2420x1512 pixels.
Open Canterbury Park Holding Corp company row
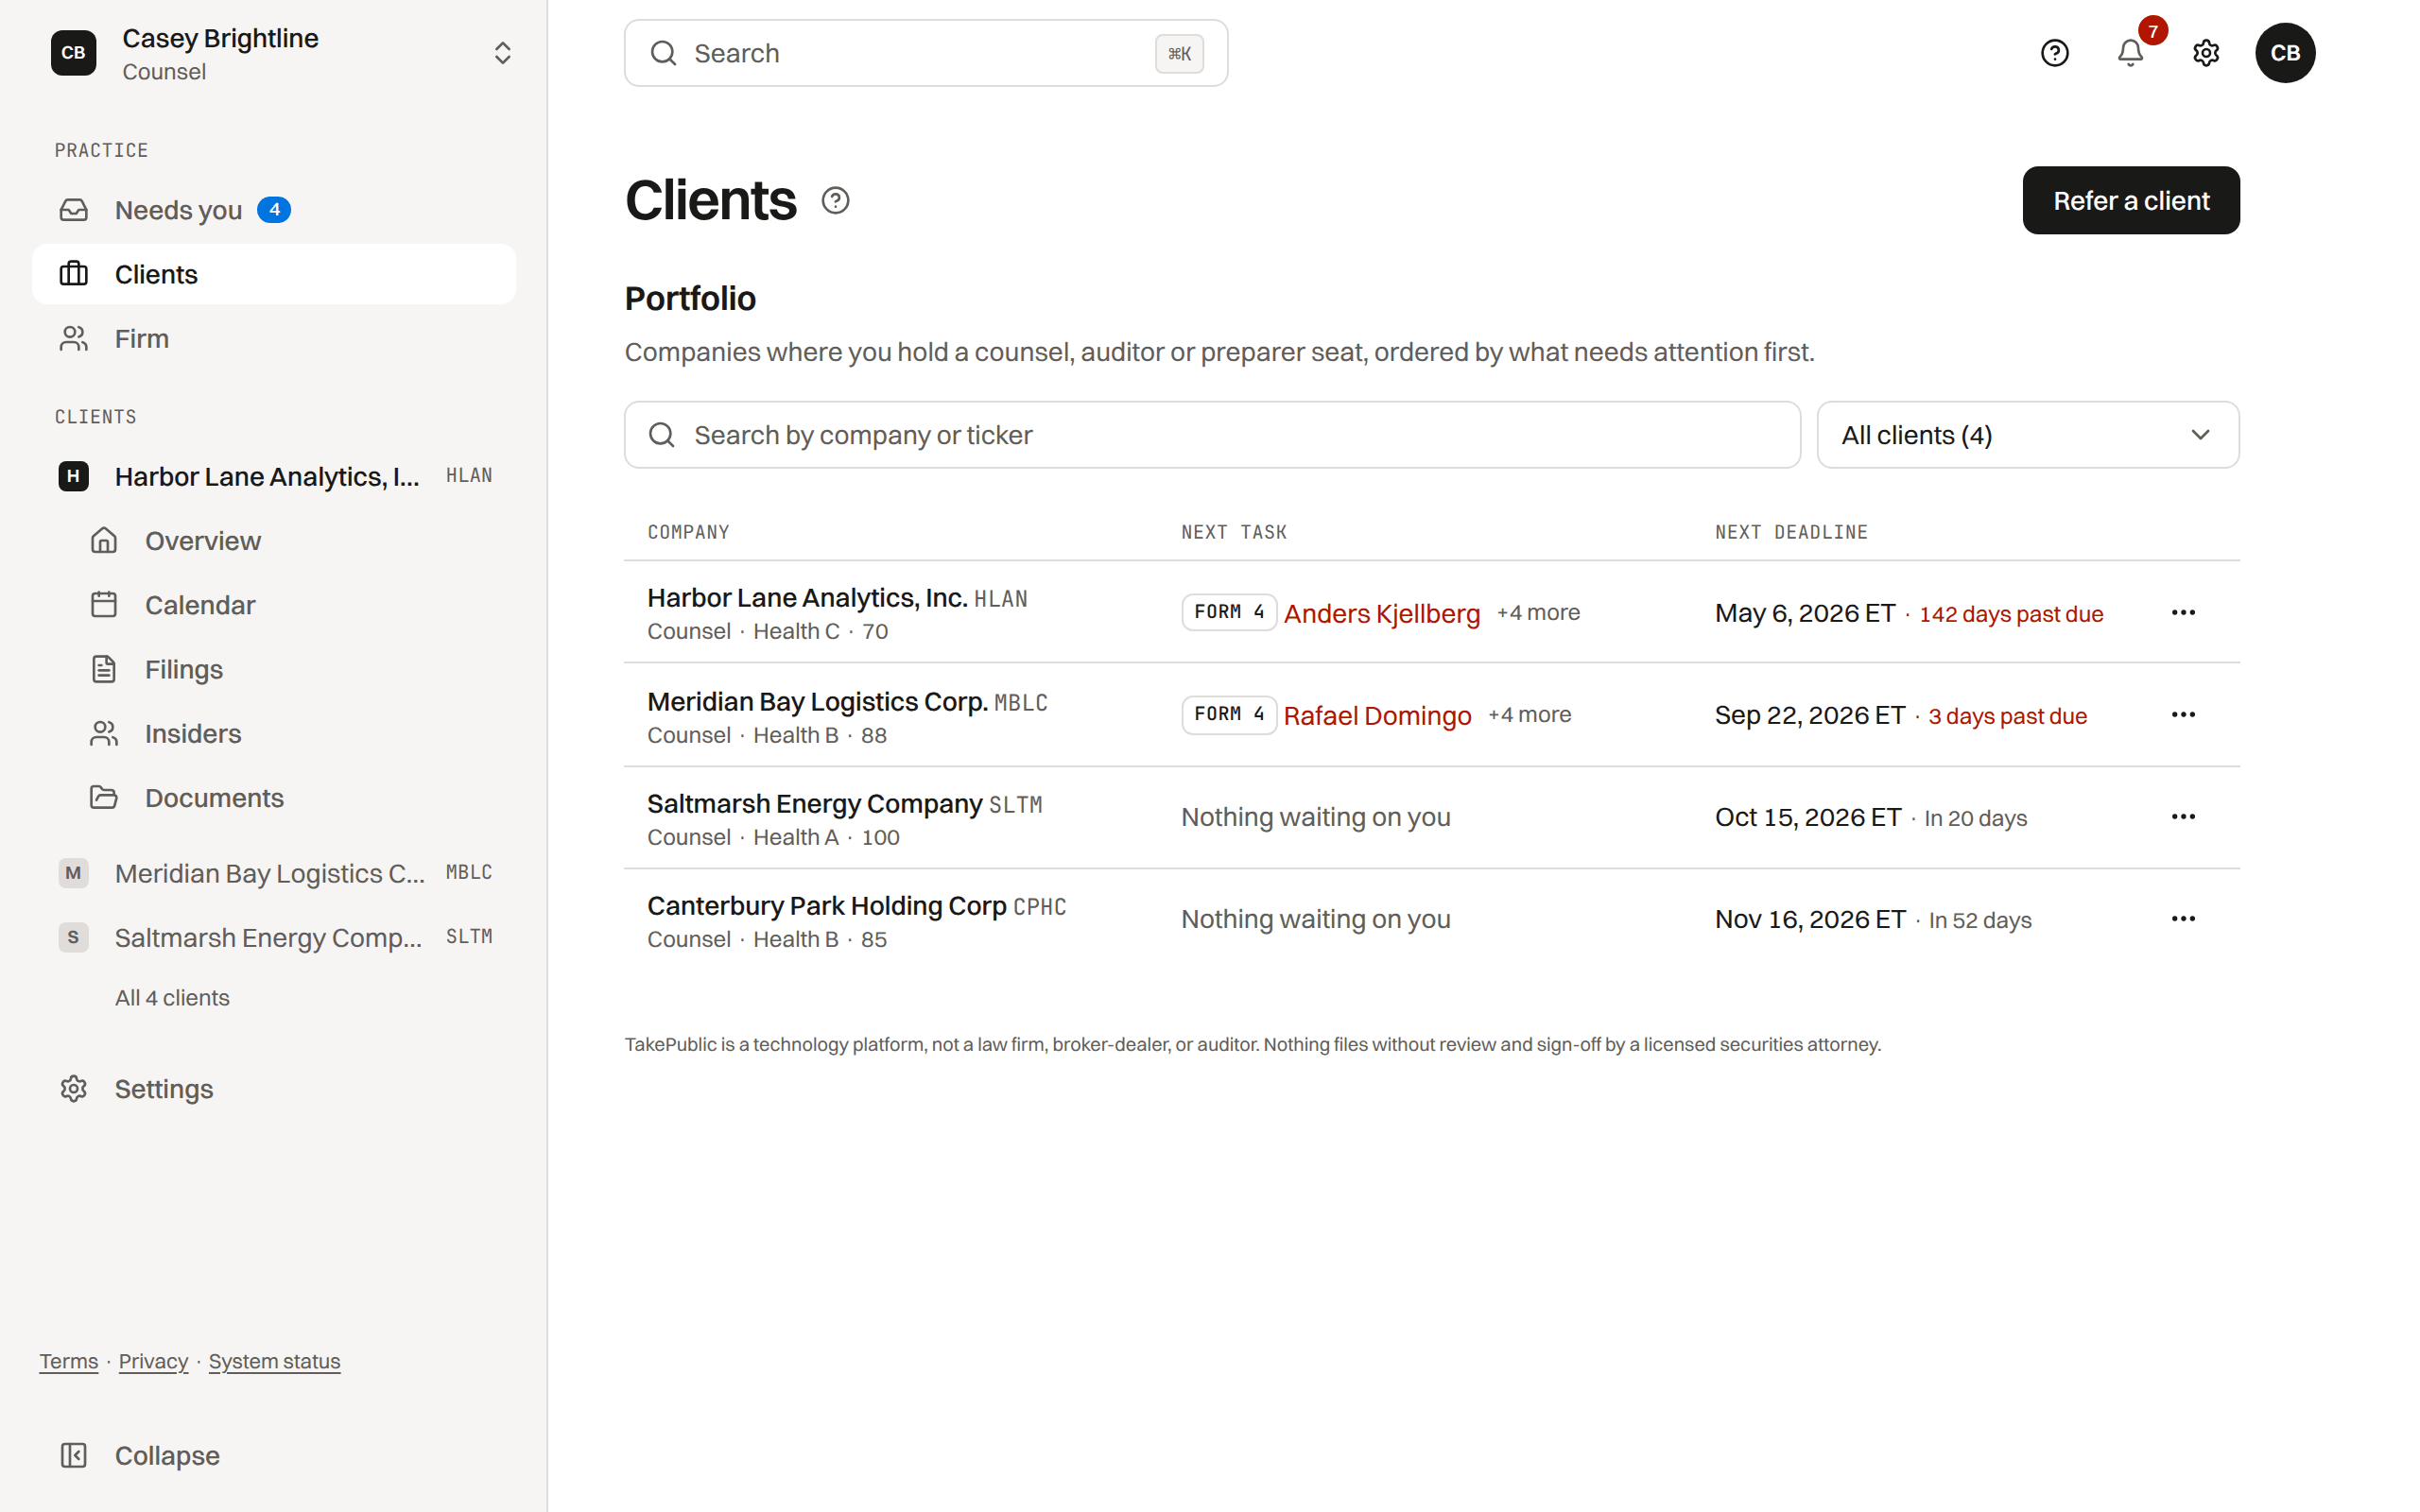coord(1432,919)
